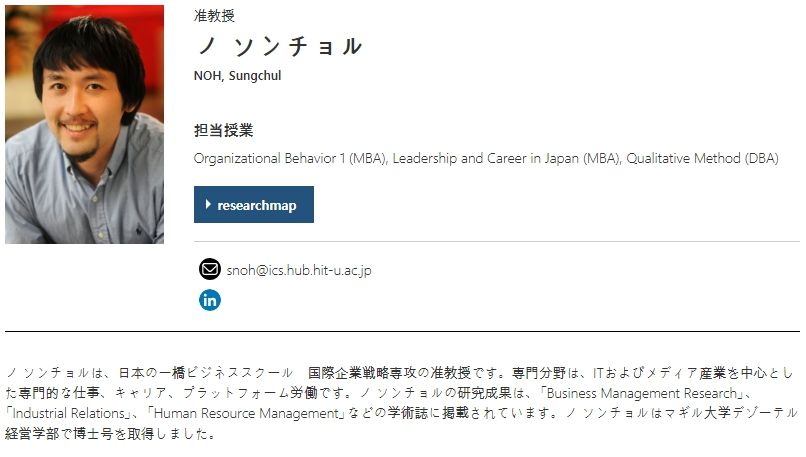
Task: Click the arrow on the researchmap button
Action: [x=208, y=204]
